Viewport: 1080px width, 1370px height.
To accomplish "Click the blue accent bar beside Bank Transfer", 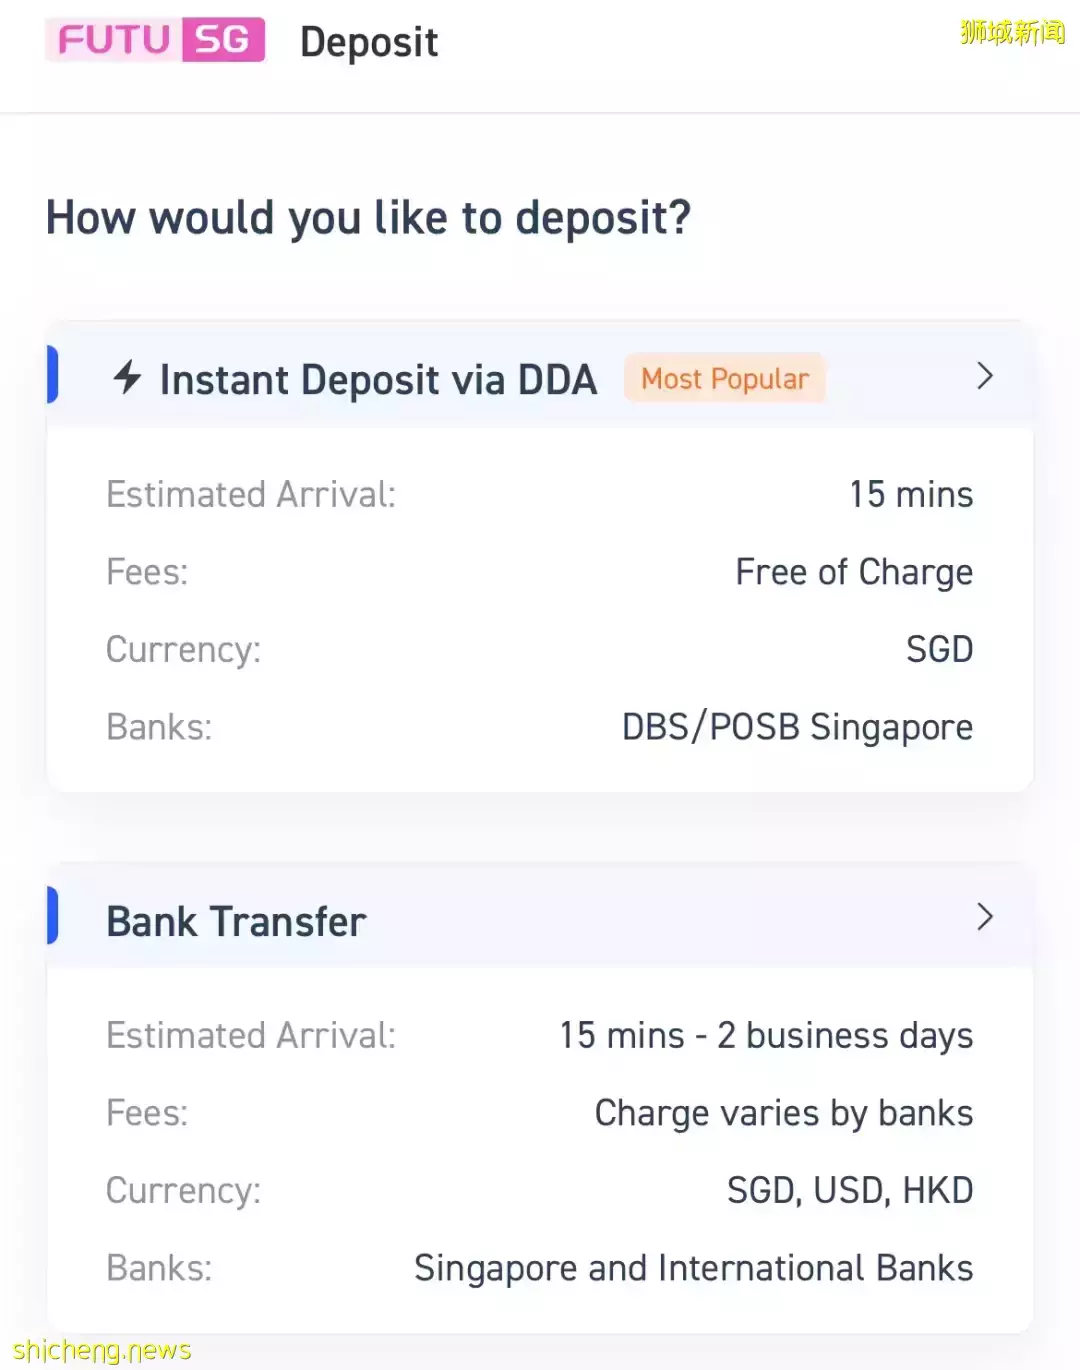I will click(x=53, y=916).
